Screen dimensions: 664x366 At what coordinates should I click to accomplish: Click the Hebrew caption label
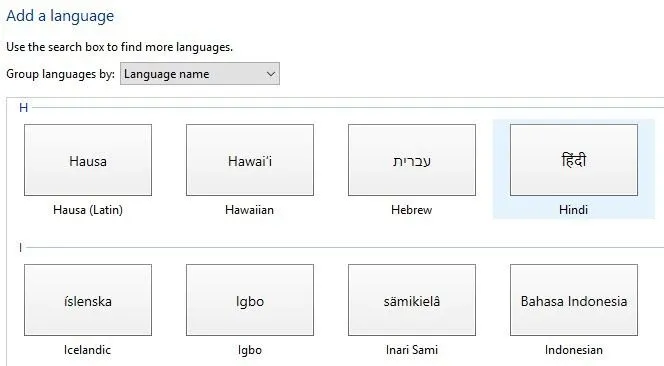[412, 210]
